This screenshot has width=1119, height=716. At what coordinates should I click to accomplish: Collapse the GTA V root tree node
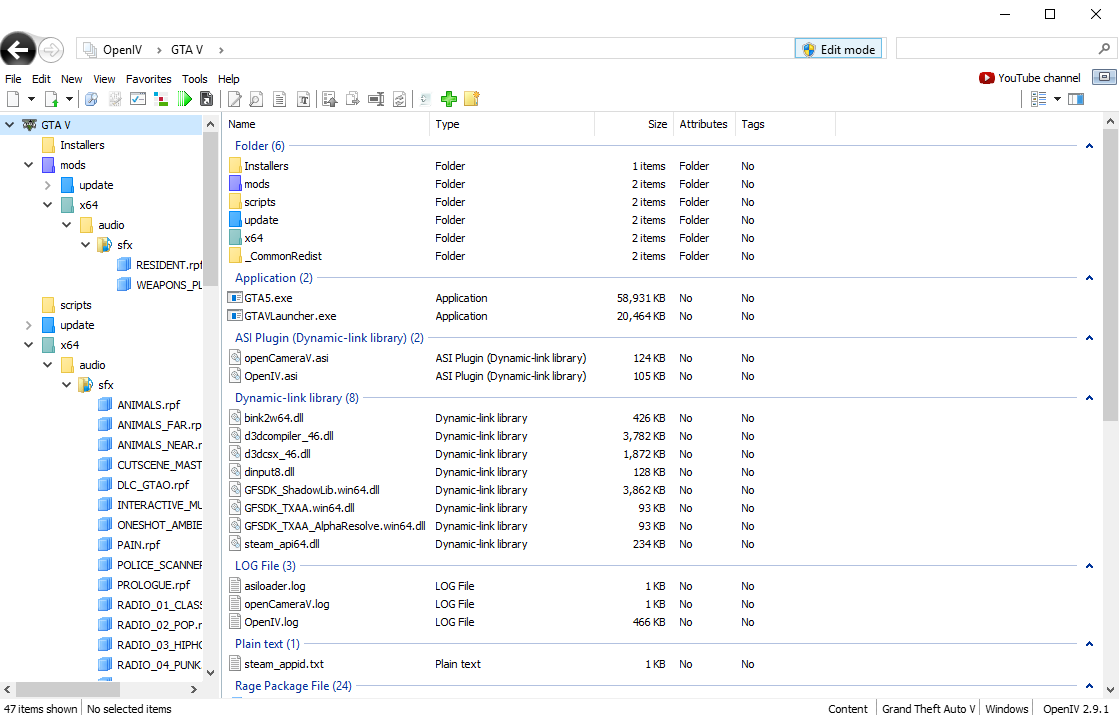[x=10, y=125]
